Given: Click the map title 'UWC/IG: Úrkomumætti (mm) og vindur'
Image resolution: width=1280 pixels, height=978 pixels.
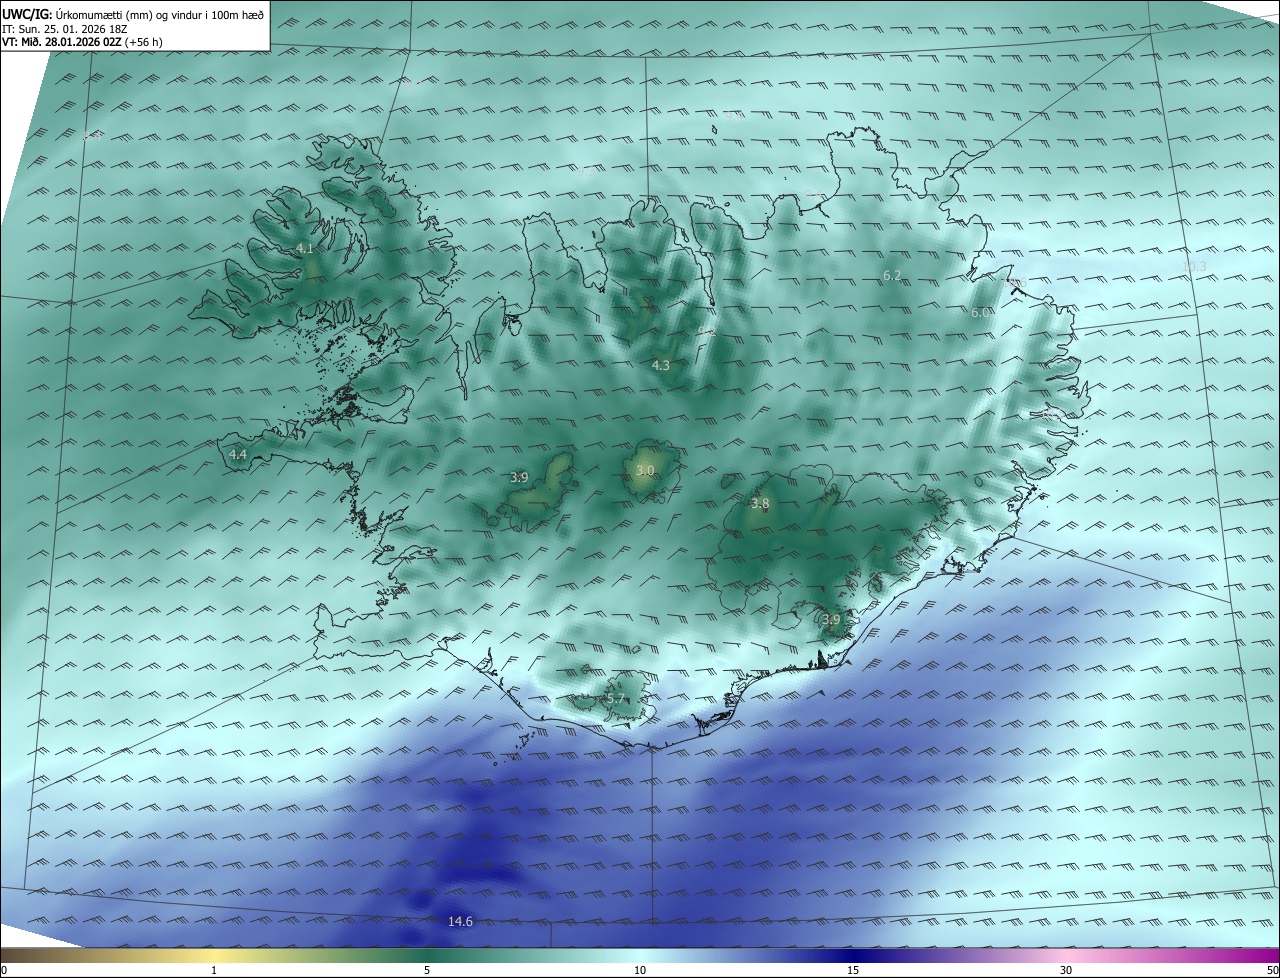Looking at the screenshot, I should point(133,14).
